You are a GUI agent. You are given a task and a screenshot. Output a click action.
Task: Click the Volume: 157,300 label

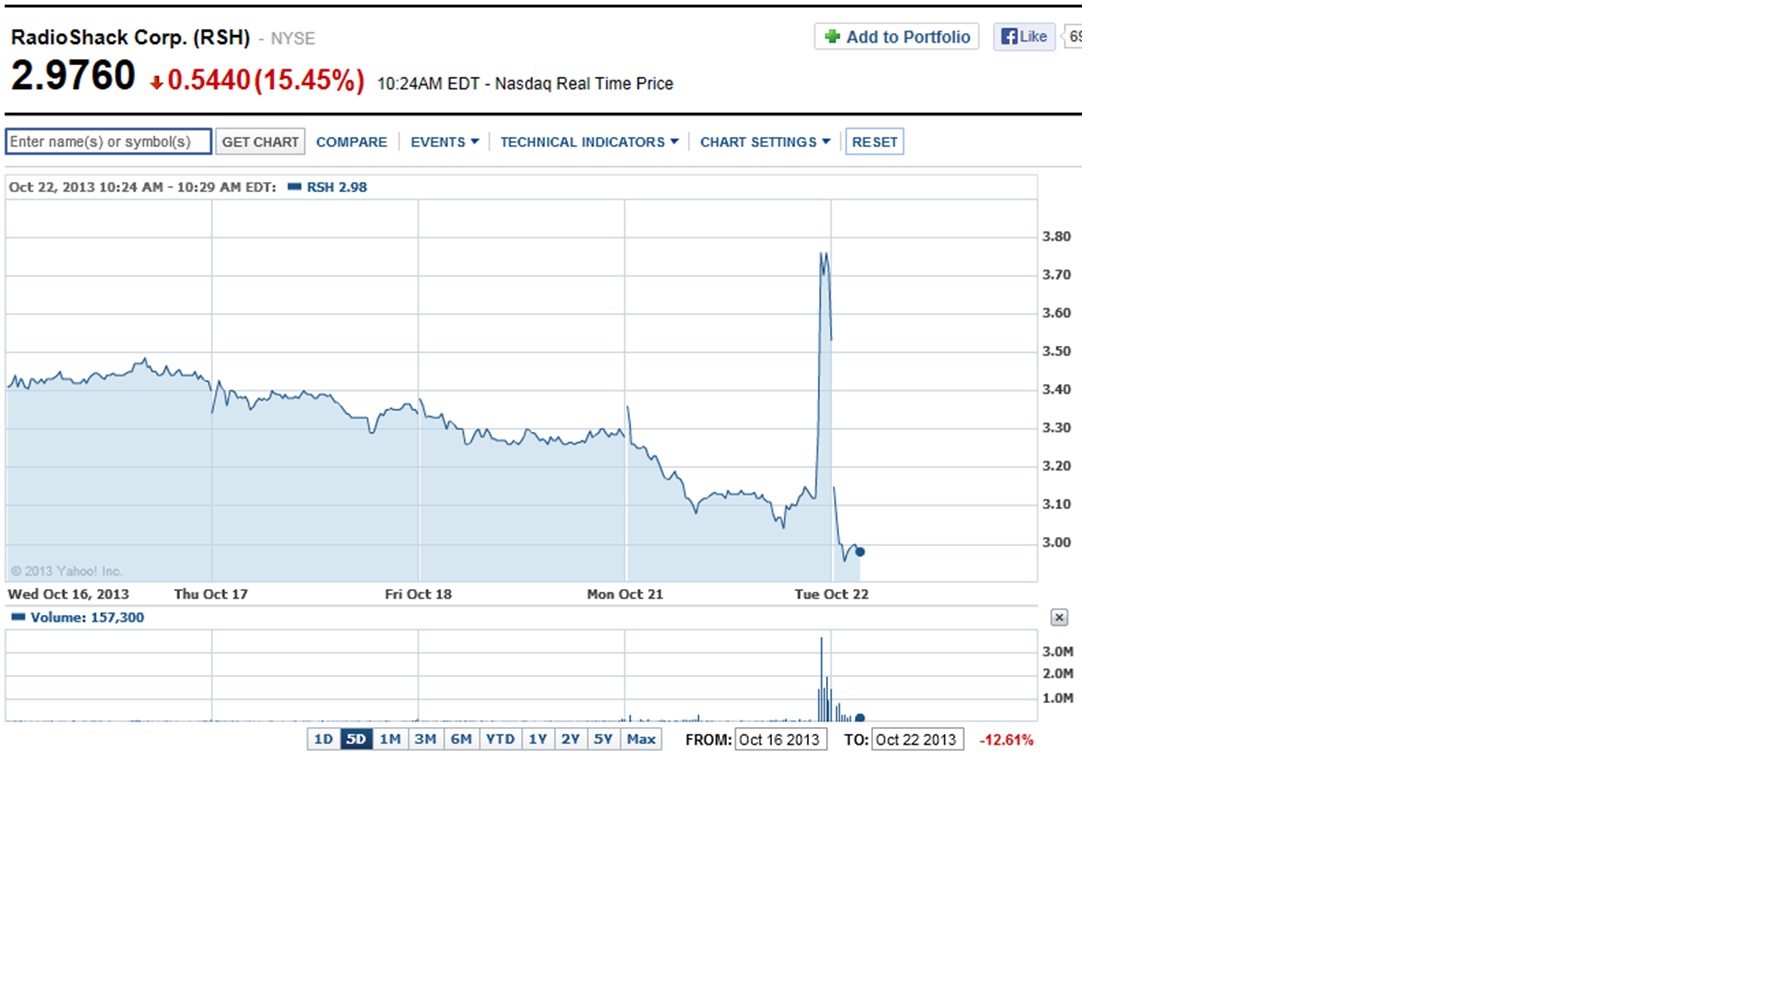(x=87, y=618)
